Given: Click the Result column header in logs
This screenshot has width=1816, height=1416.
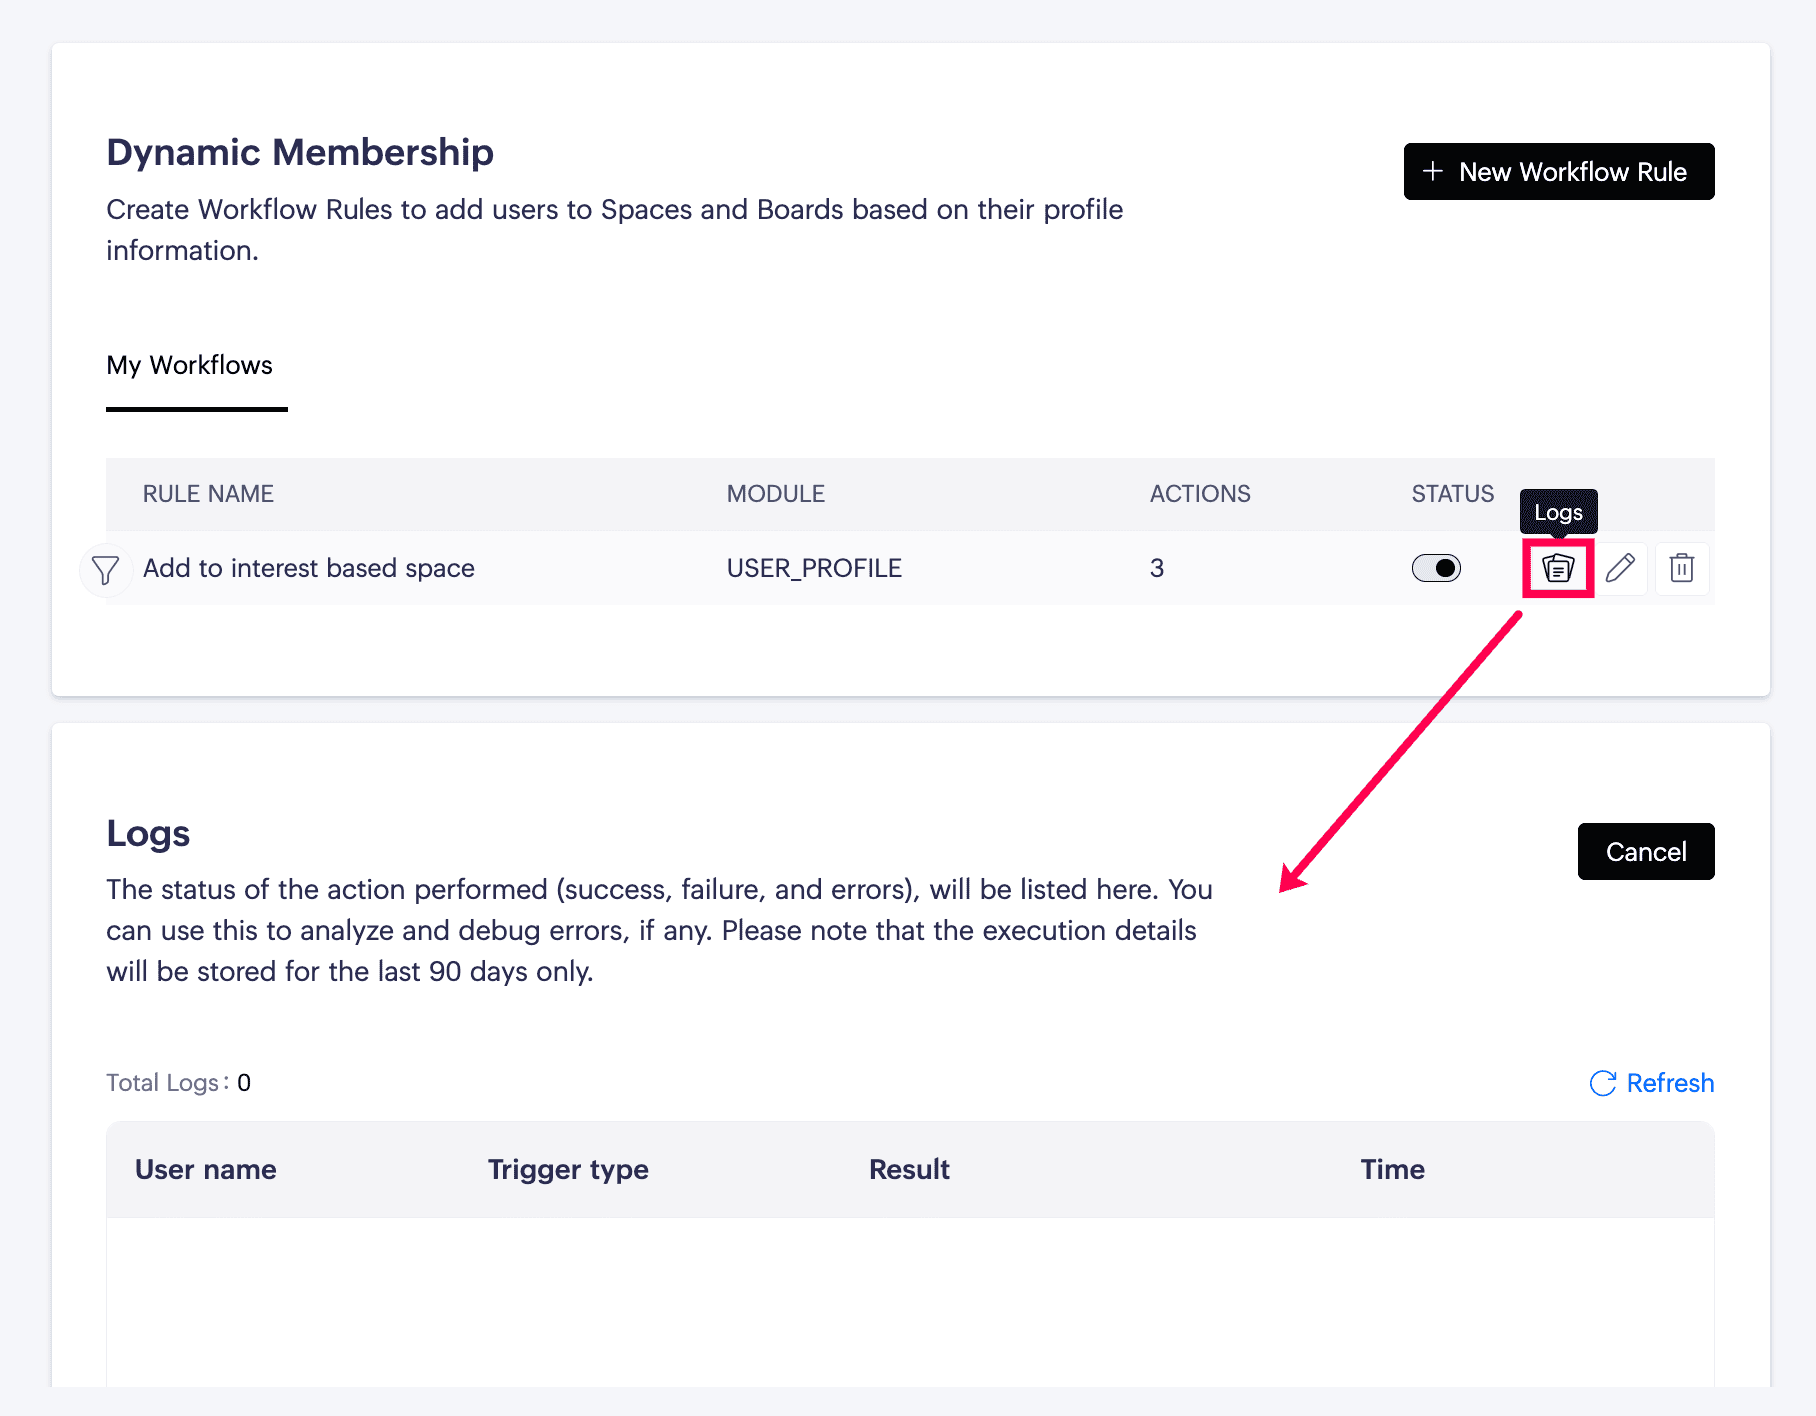Looking at the screenshot, I should point(909,1169).
